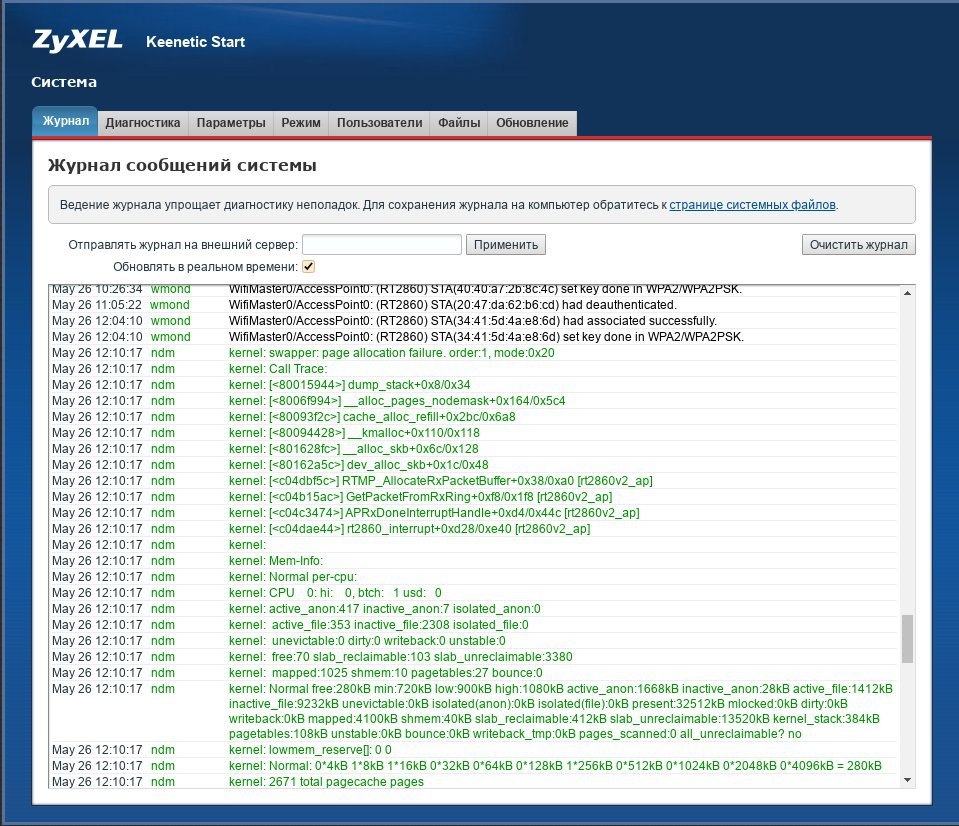Image resolution: width=959 pixels, height=826 pixels.
Task: Click the __kmalloc+0x110/0x118 entry
Action: [x=474, y=432]
